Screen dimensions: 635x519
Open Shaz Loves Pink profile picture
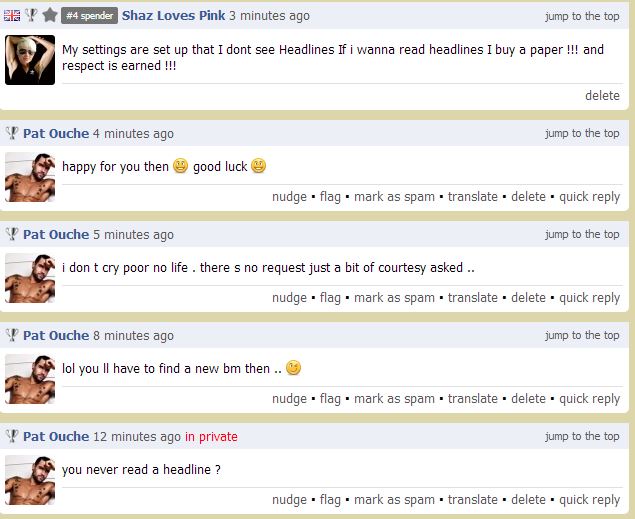pyautogui.click(x=30, y=60)
